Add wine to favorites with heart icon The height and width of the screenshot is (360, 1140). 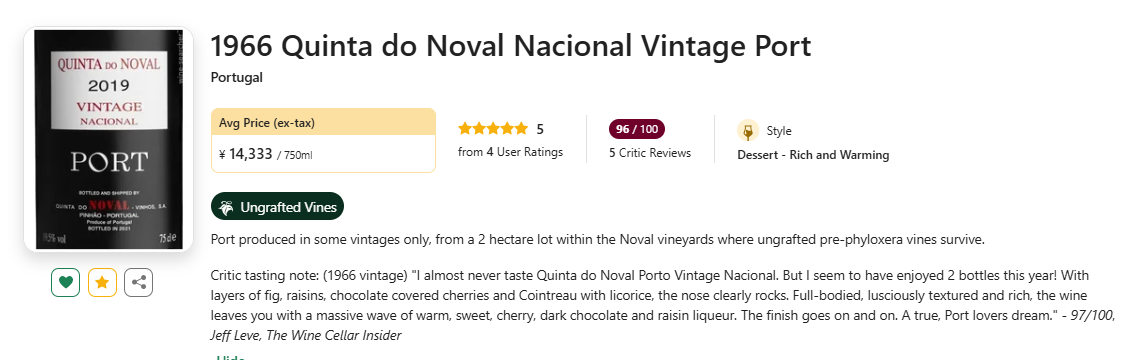pos(65,283)
